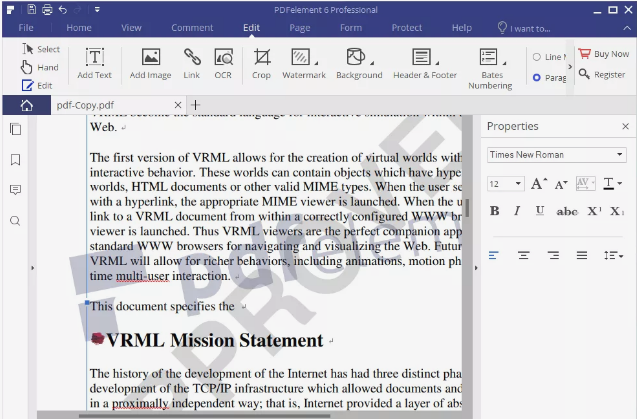This screenshot has width=637, height=419.
Task: Undo the last action
Action: pos(63,9)
